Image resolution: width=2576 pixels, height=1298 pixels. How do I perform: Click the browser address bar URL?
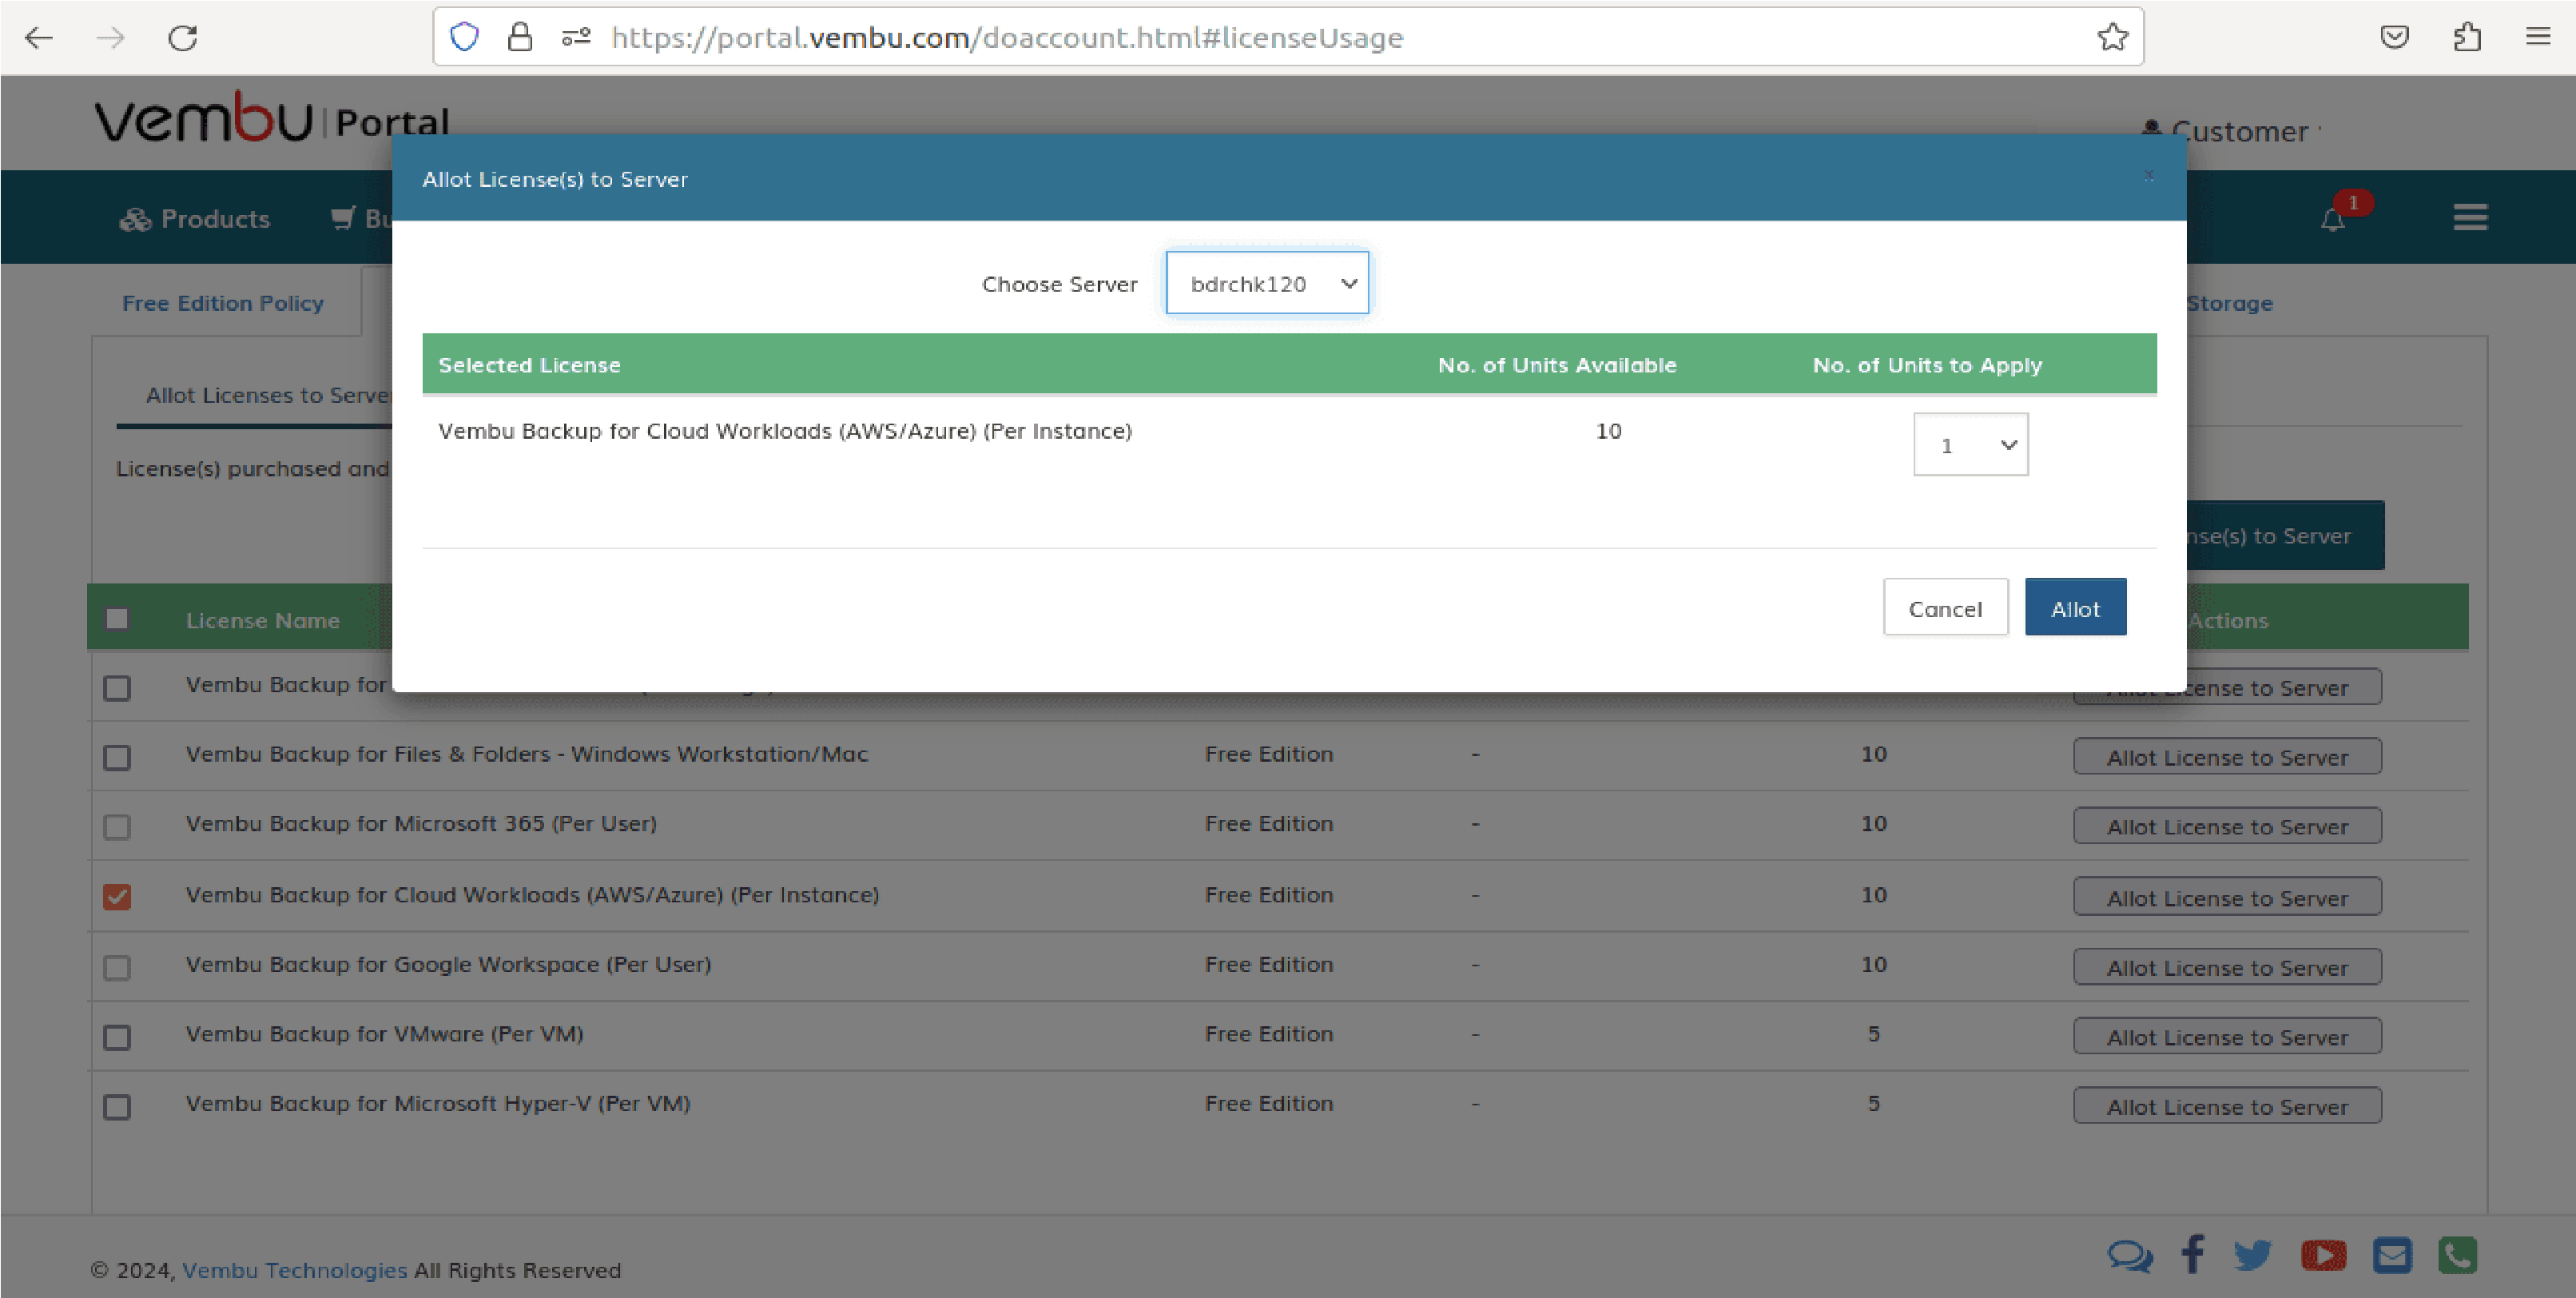[x=1007, y=38]
